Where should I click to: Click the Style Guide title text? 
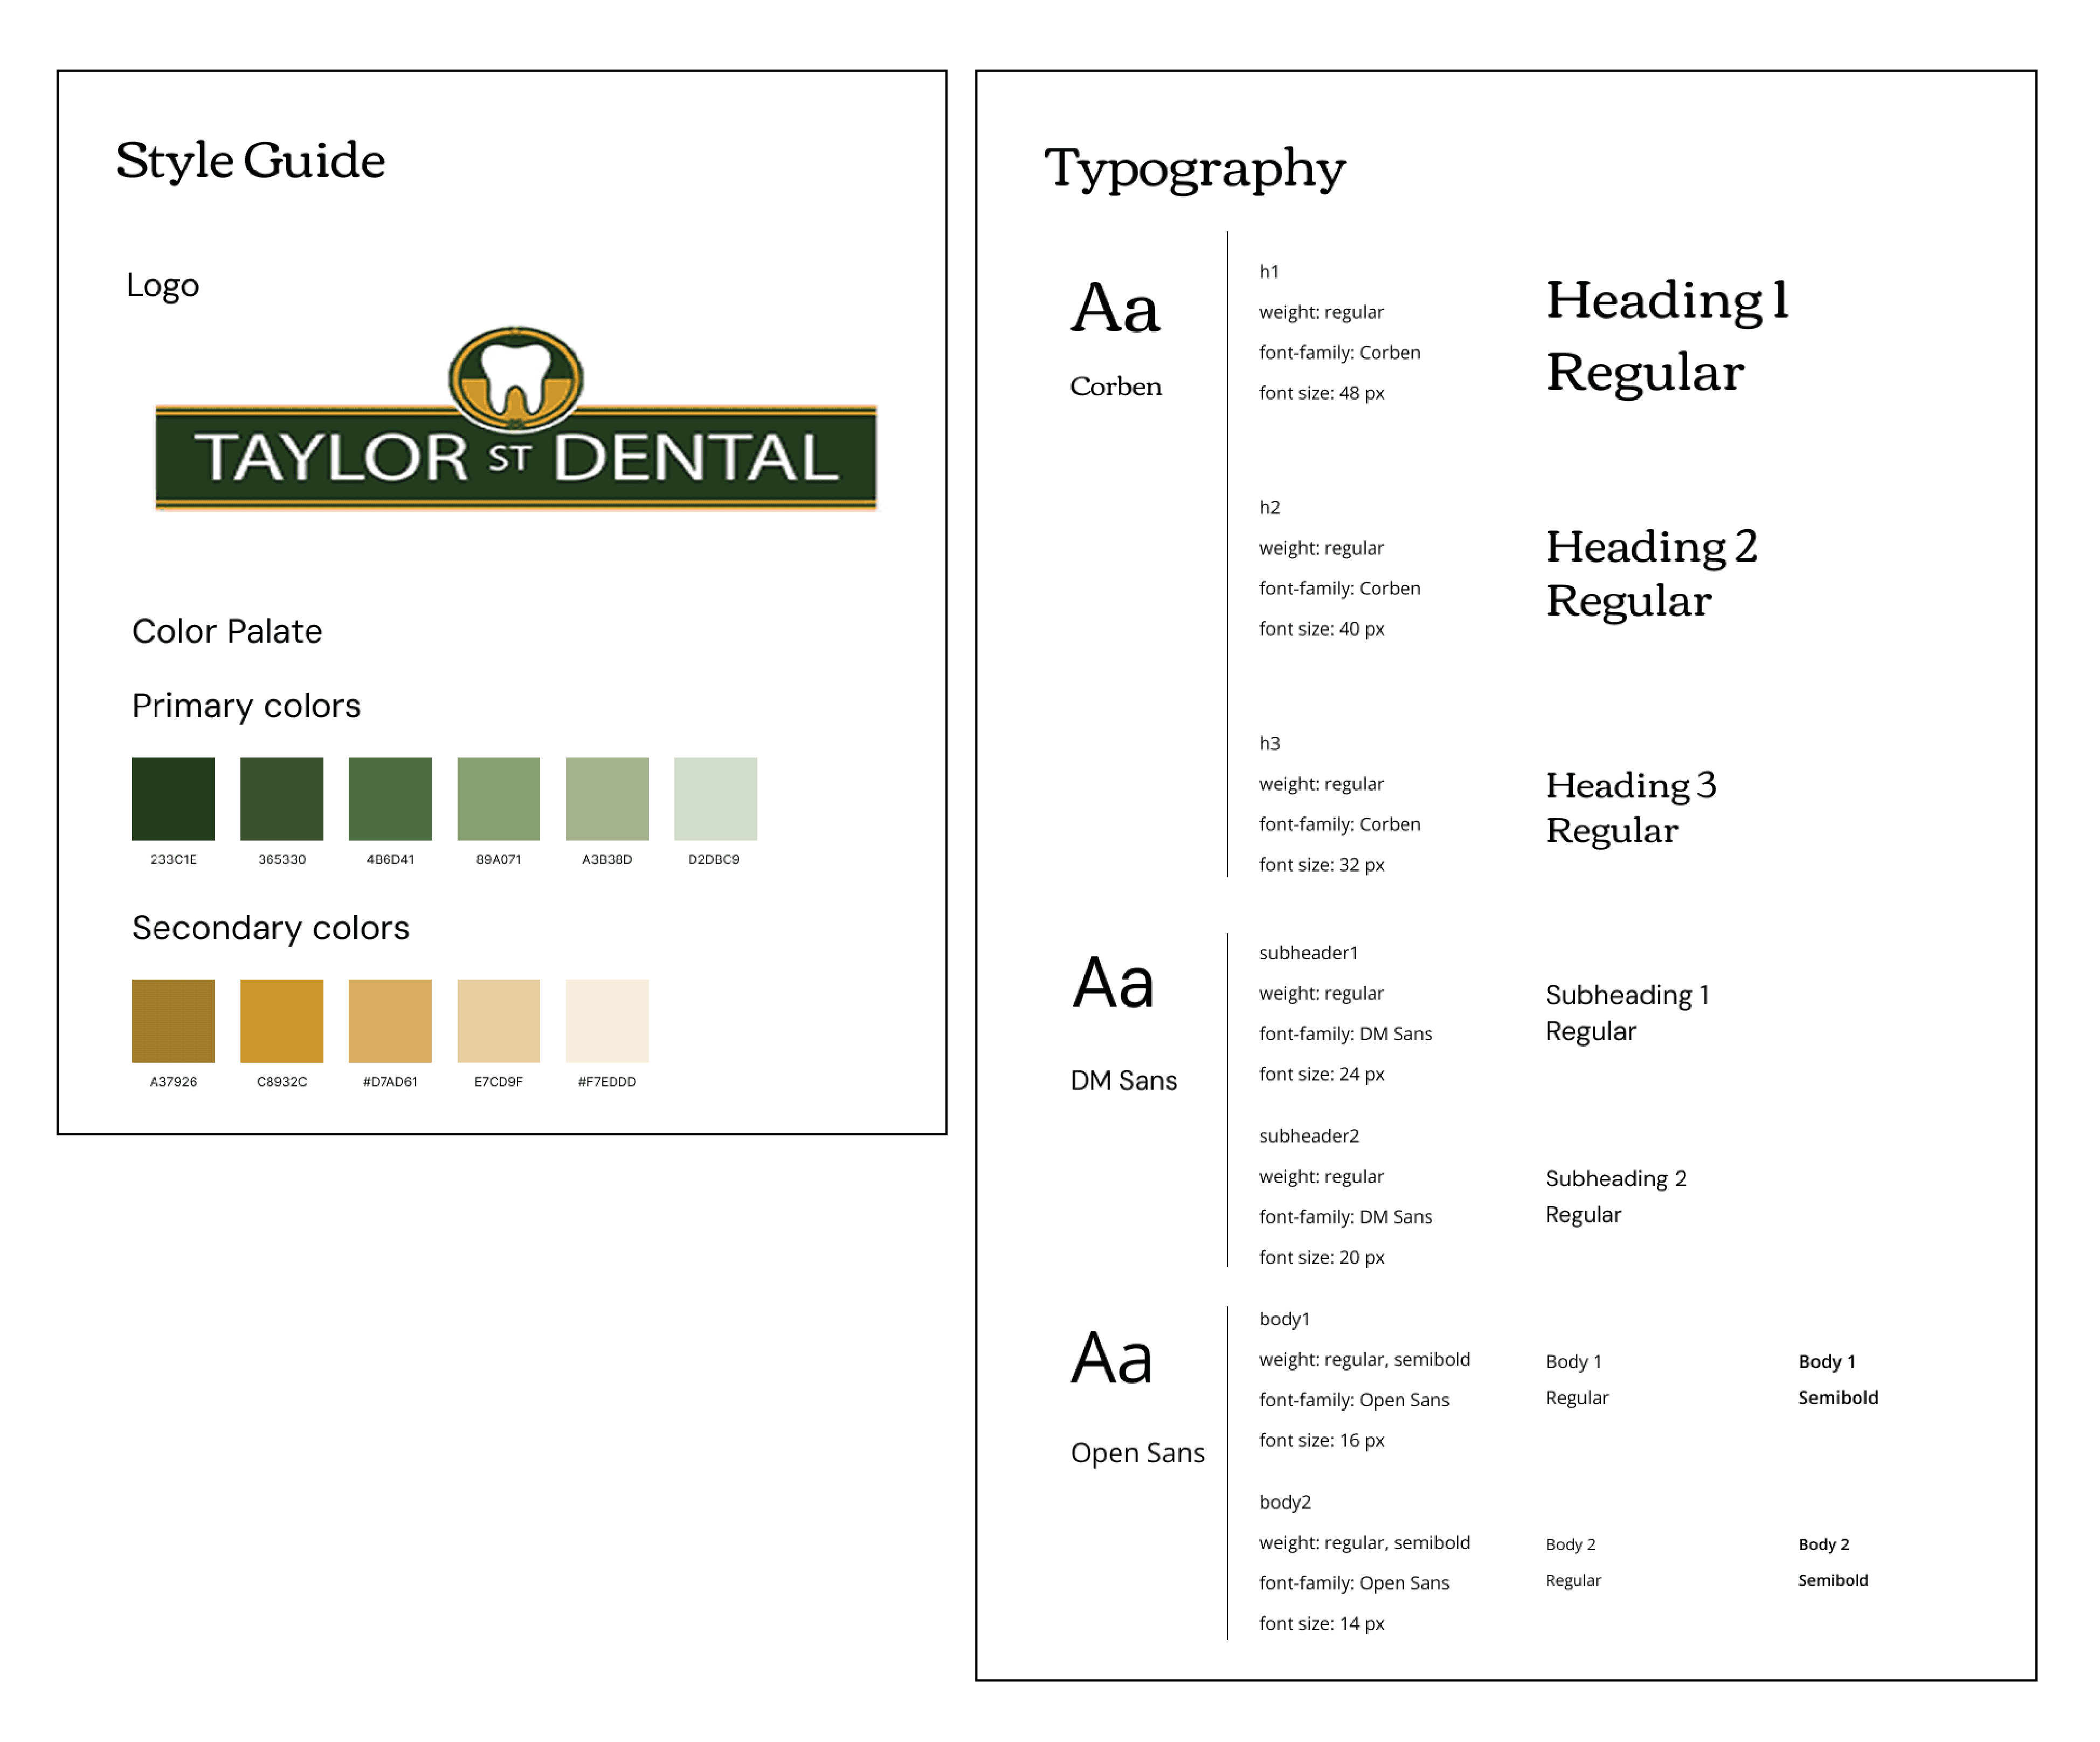[250, 160]
